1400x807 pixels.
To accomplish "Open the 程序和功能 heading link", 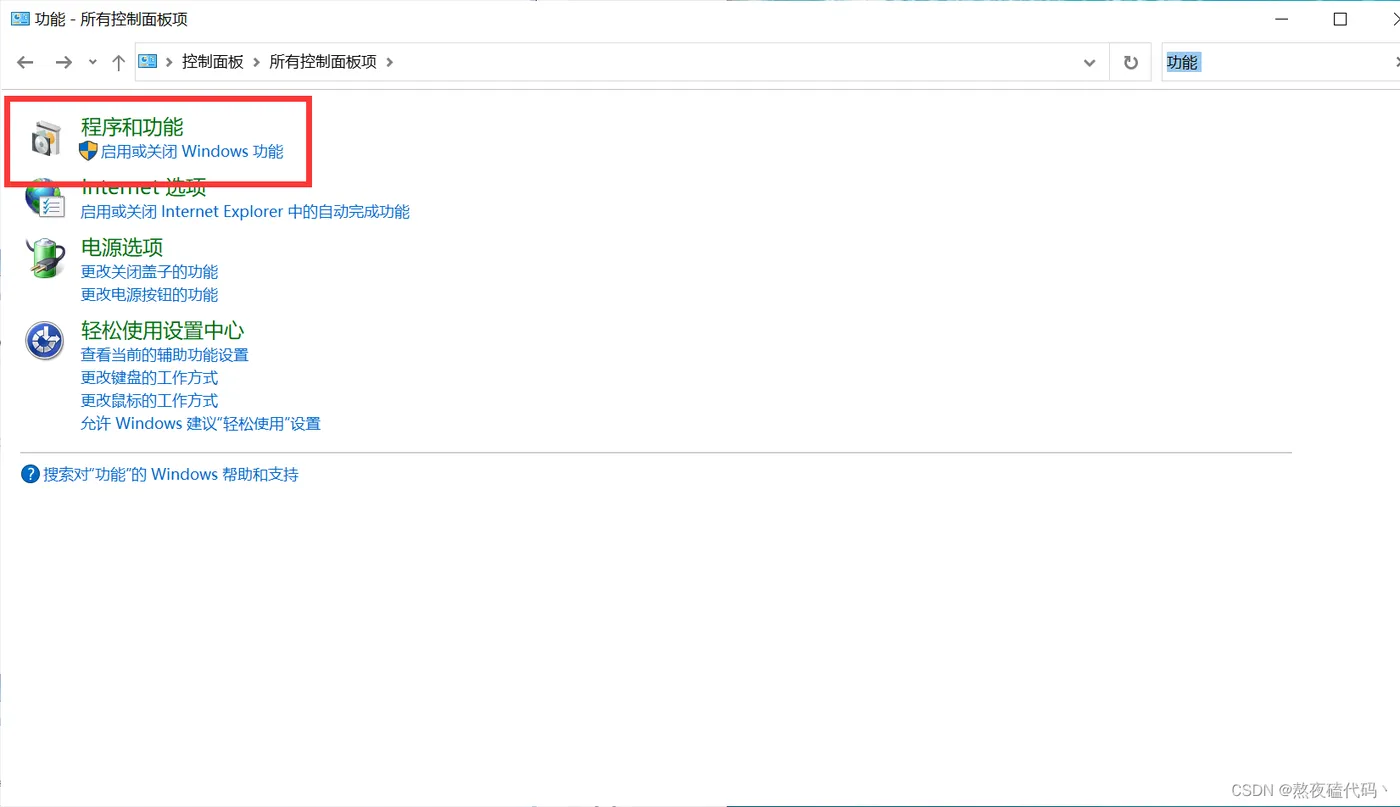I will (x=132, y=127).
